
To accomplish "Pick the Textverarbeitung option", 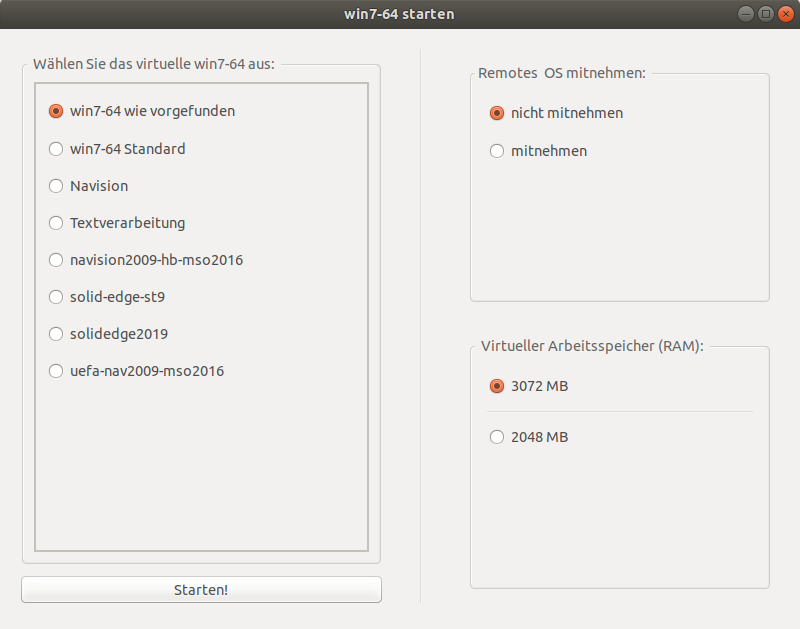I will pos(56,223).
